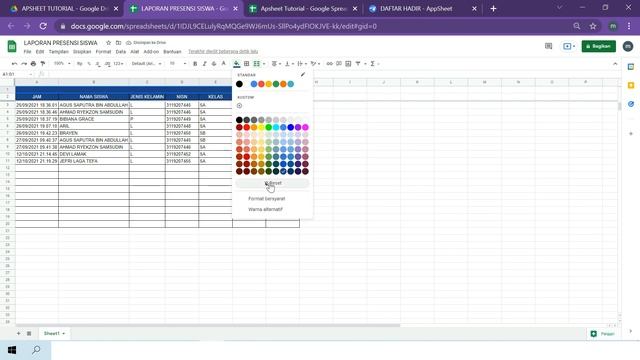
Task: Get add-ons with side panel plus
Action: tap(631, 133)
